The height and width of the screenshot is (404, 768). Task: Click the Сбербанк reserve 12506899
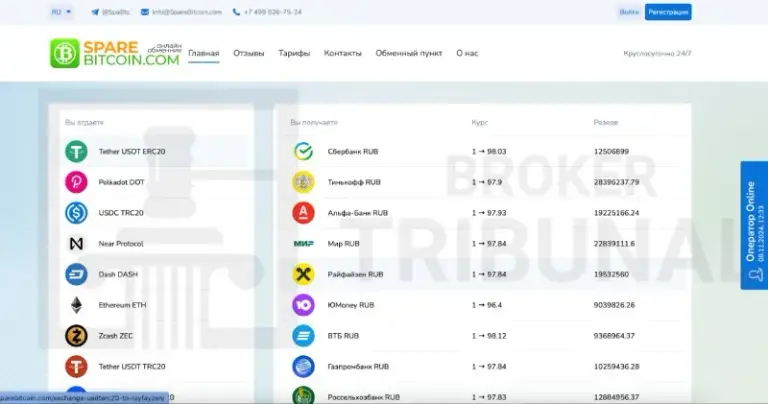click(611, 152)
